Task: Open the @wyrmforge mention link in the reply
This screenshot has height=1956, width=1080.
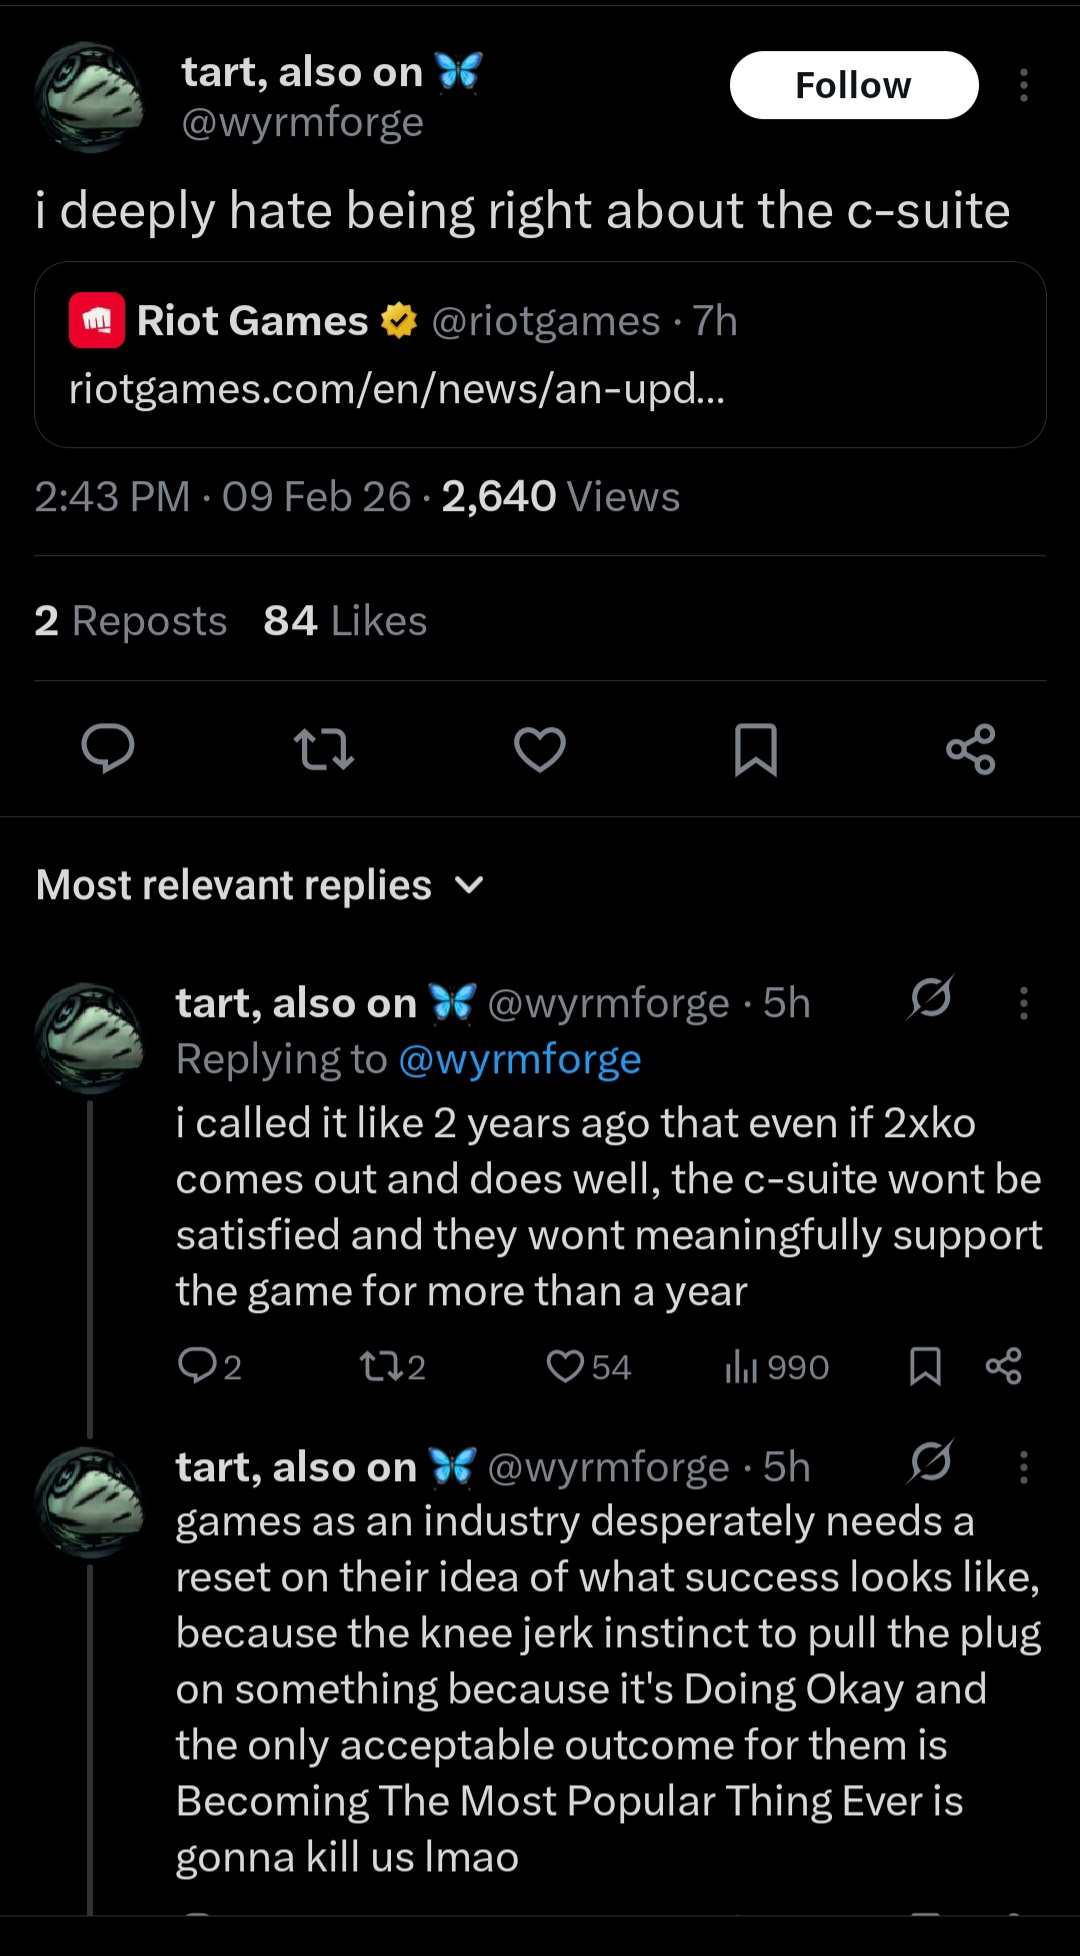Action: (519, 1059)
